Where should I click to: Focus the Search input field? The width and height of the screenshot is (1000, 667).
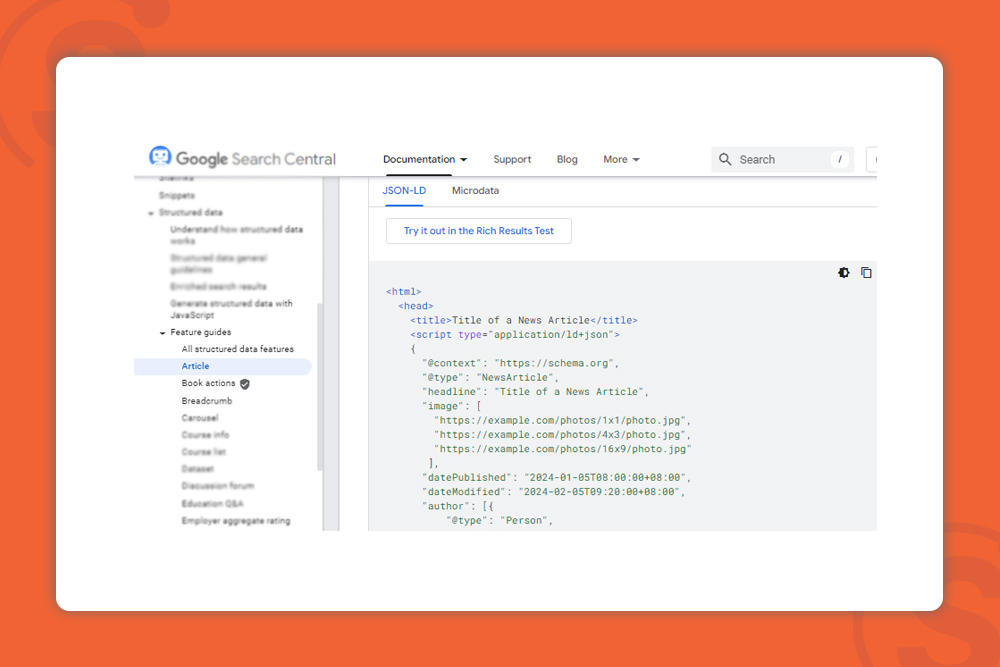click(x=780, y=159)
